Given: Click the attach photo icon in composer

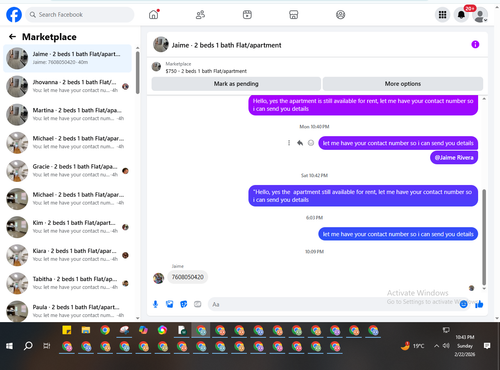Looking at the screenshot, I should click(170, 304).
